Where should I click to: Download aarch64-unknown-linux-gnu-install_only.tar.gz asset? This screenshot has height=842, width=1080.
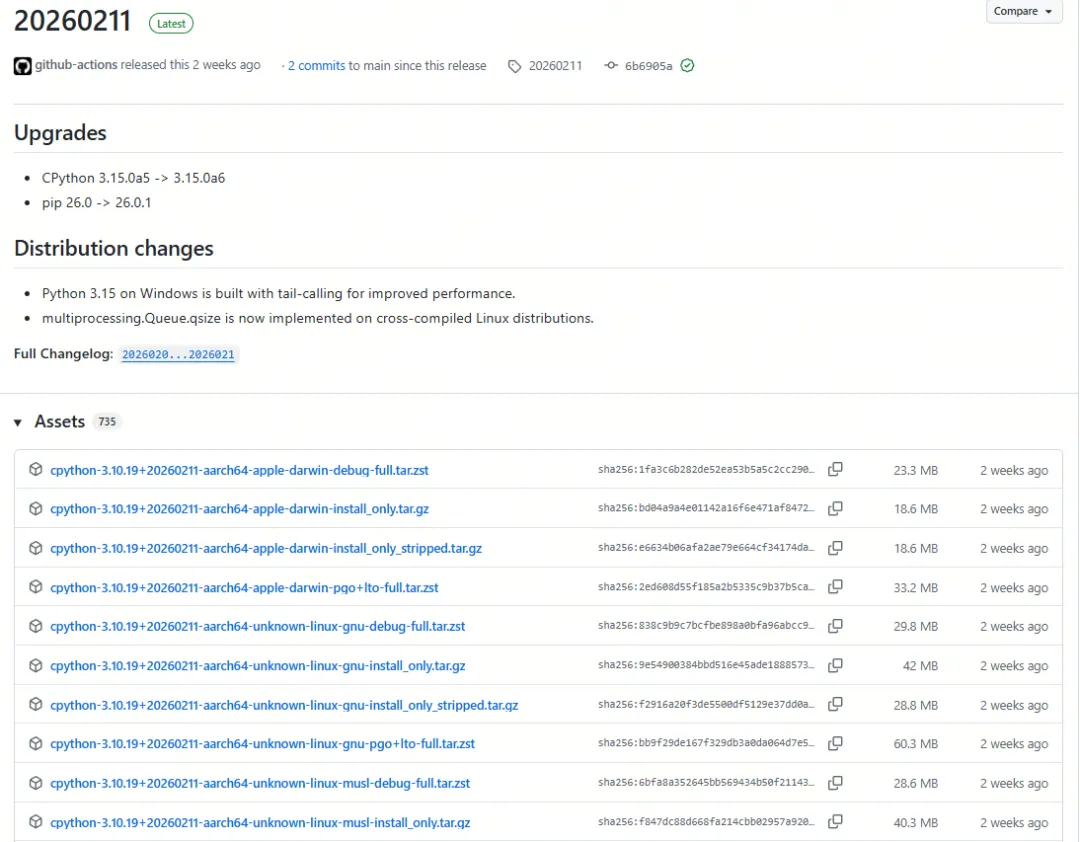point(258,666)
